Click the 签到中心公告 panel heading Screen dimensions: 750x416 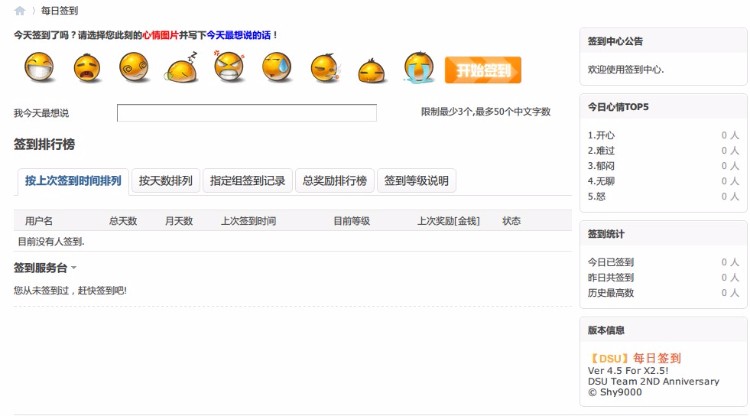[615, 41]
